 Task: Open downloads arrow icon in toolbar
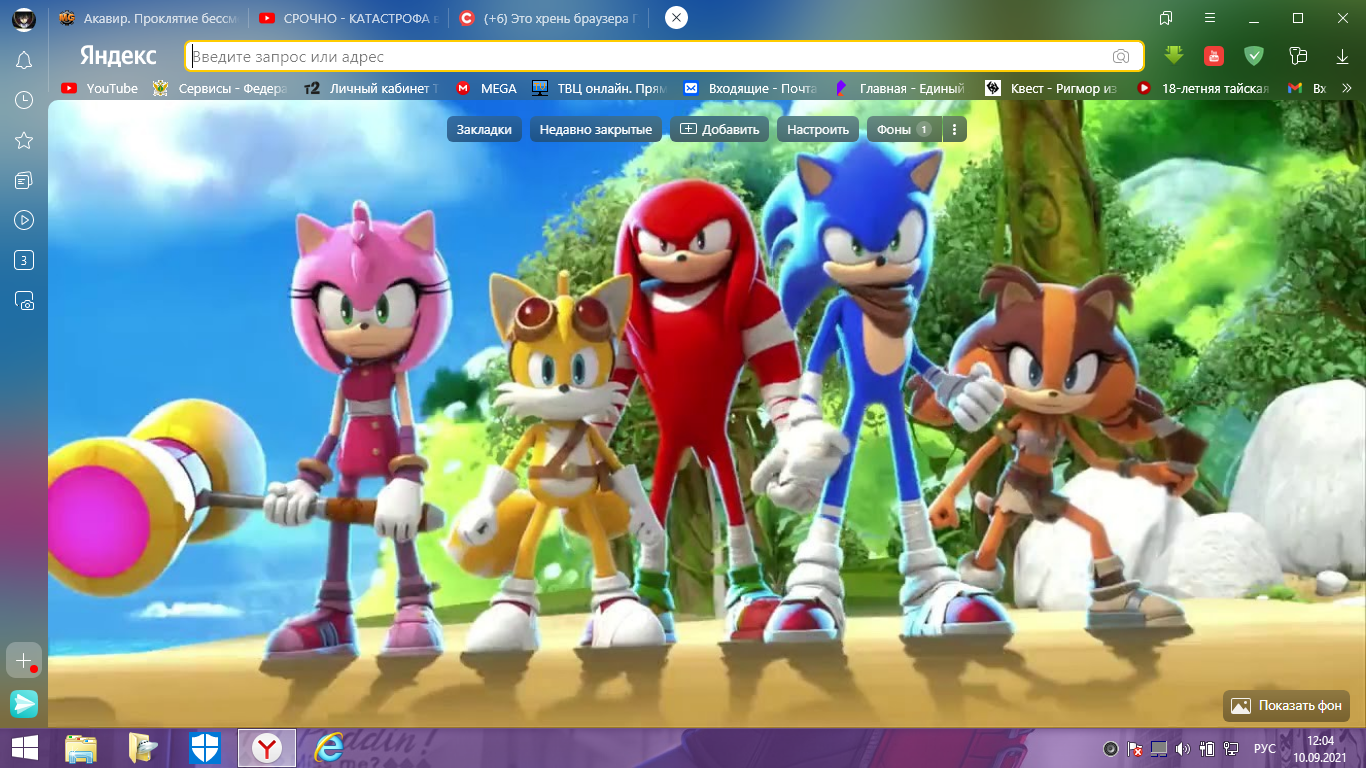click(1342, 56)
